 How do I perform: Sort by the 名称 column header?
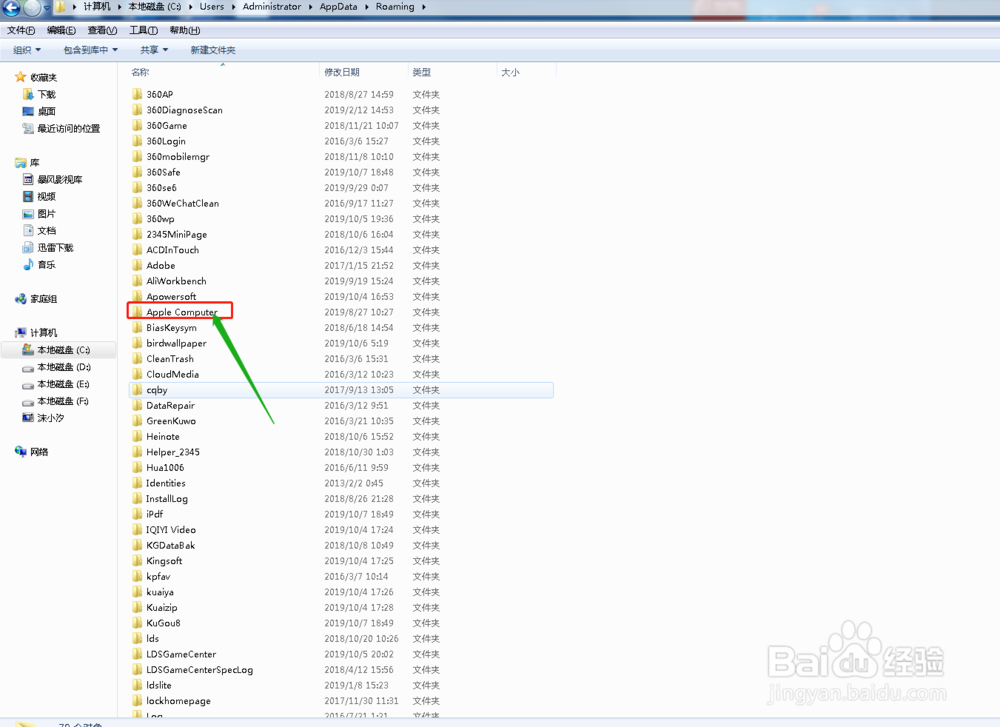[x=140, y=72]
